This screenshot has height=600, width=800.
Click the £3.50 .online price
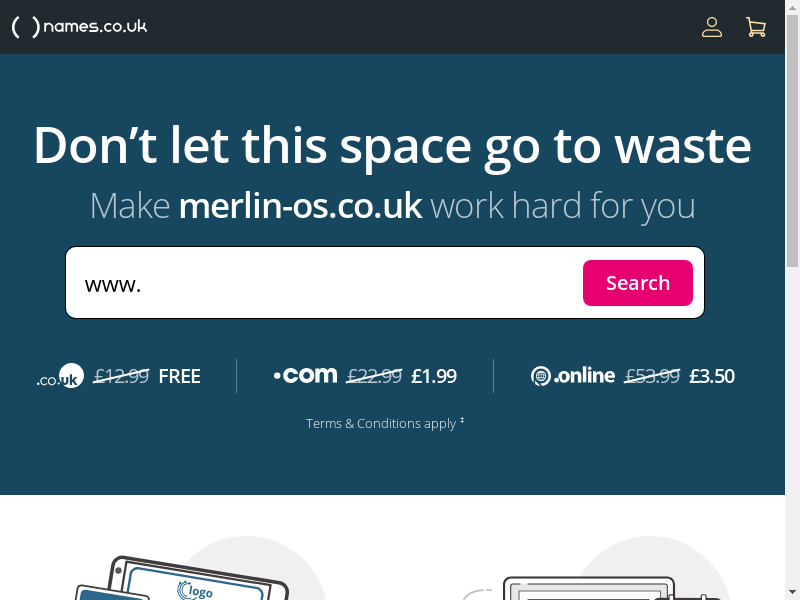[712, 377]
